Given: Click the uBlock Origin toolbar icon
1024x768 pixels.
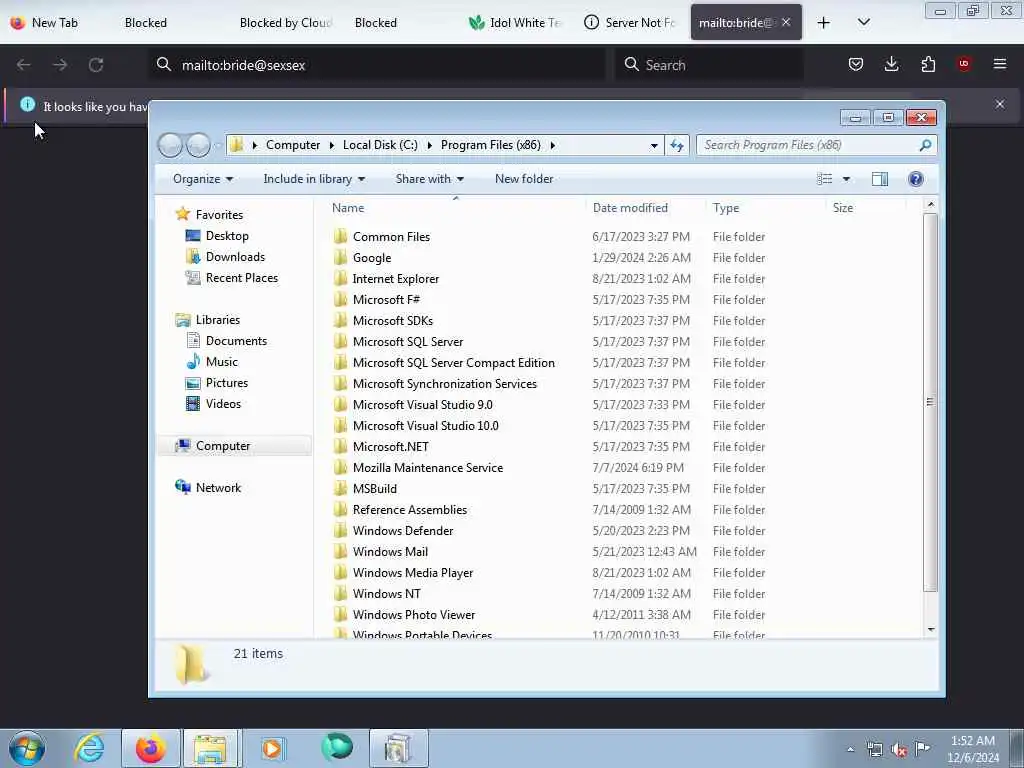Looking at the screenshot, I should (963, 64).
